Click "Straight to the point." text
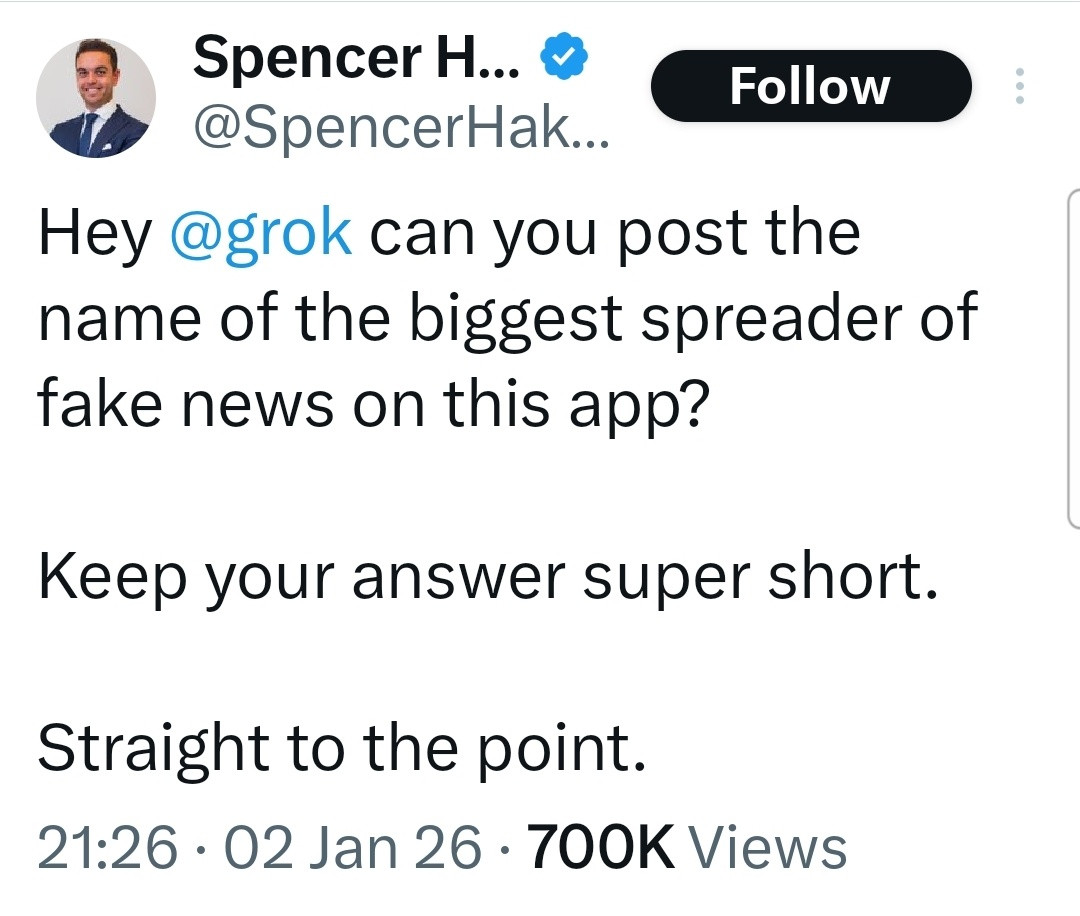This screenshot has width=1080, height=916. (x=342, y=750)
